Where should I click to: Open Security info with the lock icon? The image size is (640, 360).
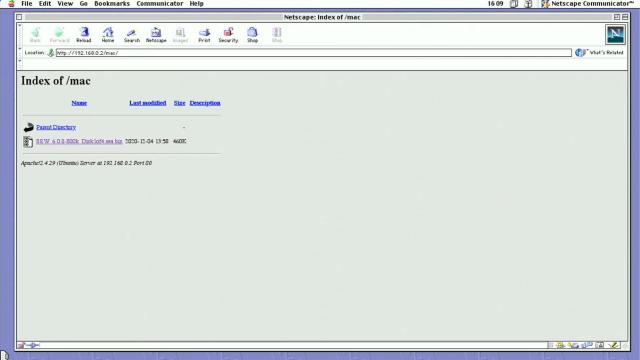tap(228, 35)
